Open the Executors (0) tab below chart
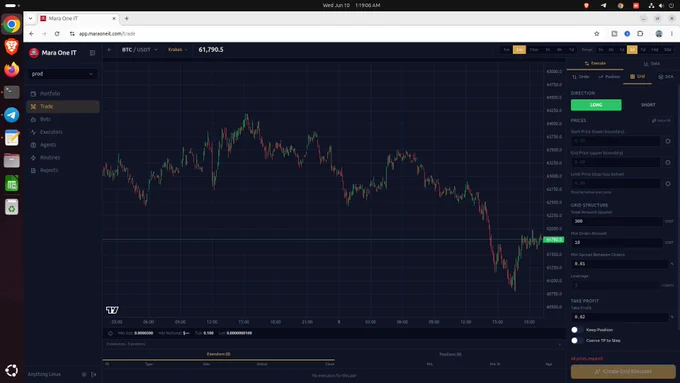 [219, 354]
